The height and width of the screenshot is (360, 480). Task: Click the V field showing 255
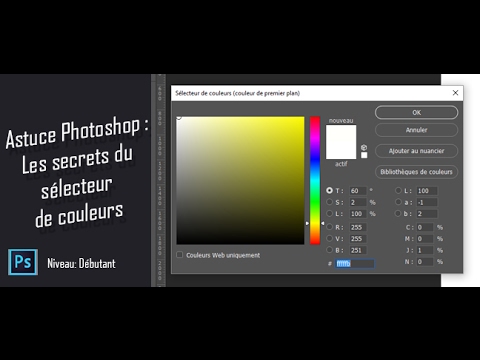pos(358,239)
